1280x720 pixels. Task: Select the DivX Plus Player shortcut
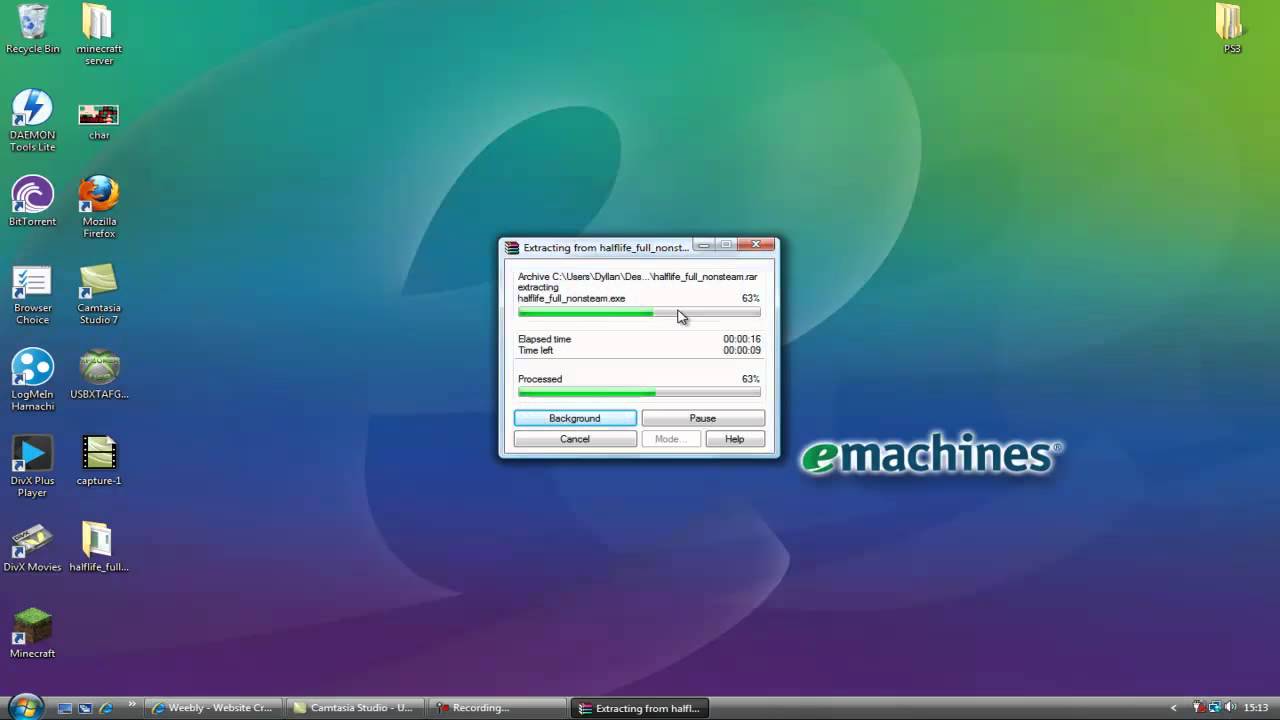click(32, 466)
